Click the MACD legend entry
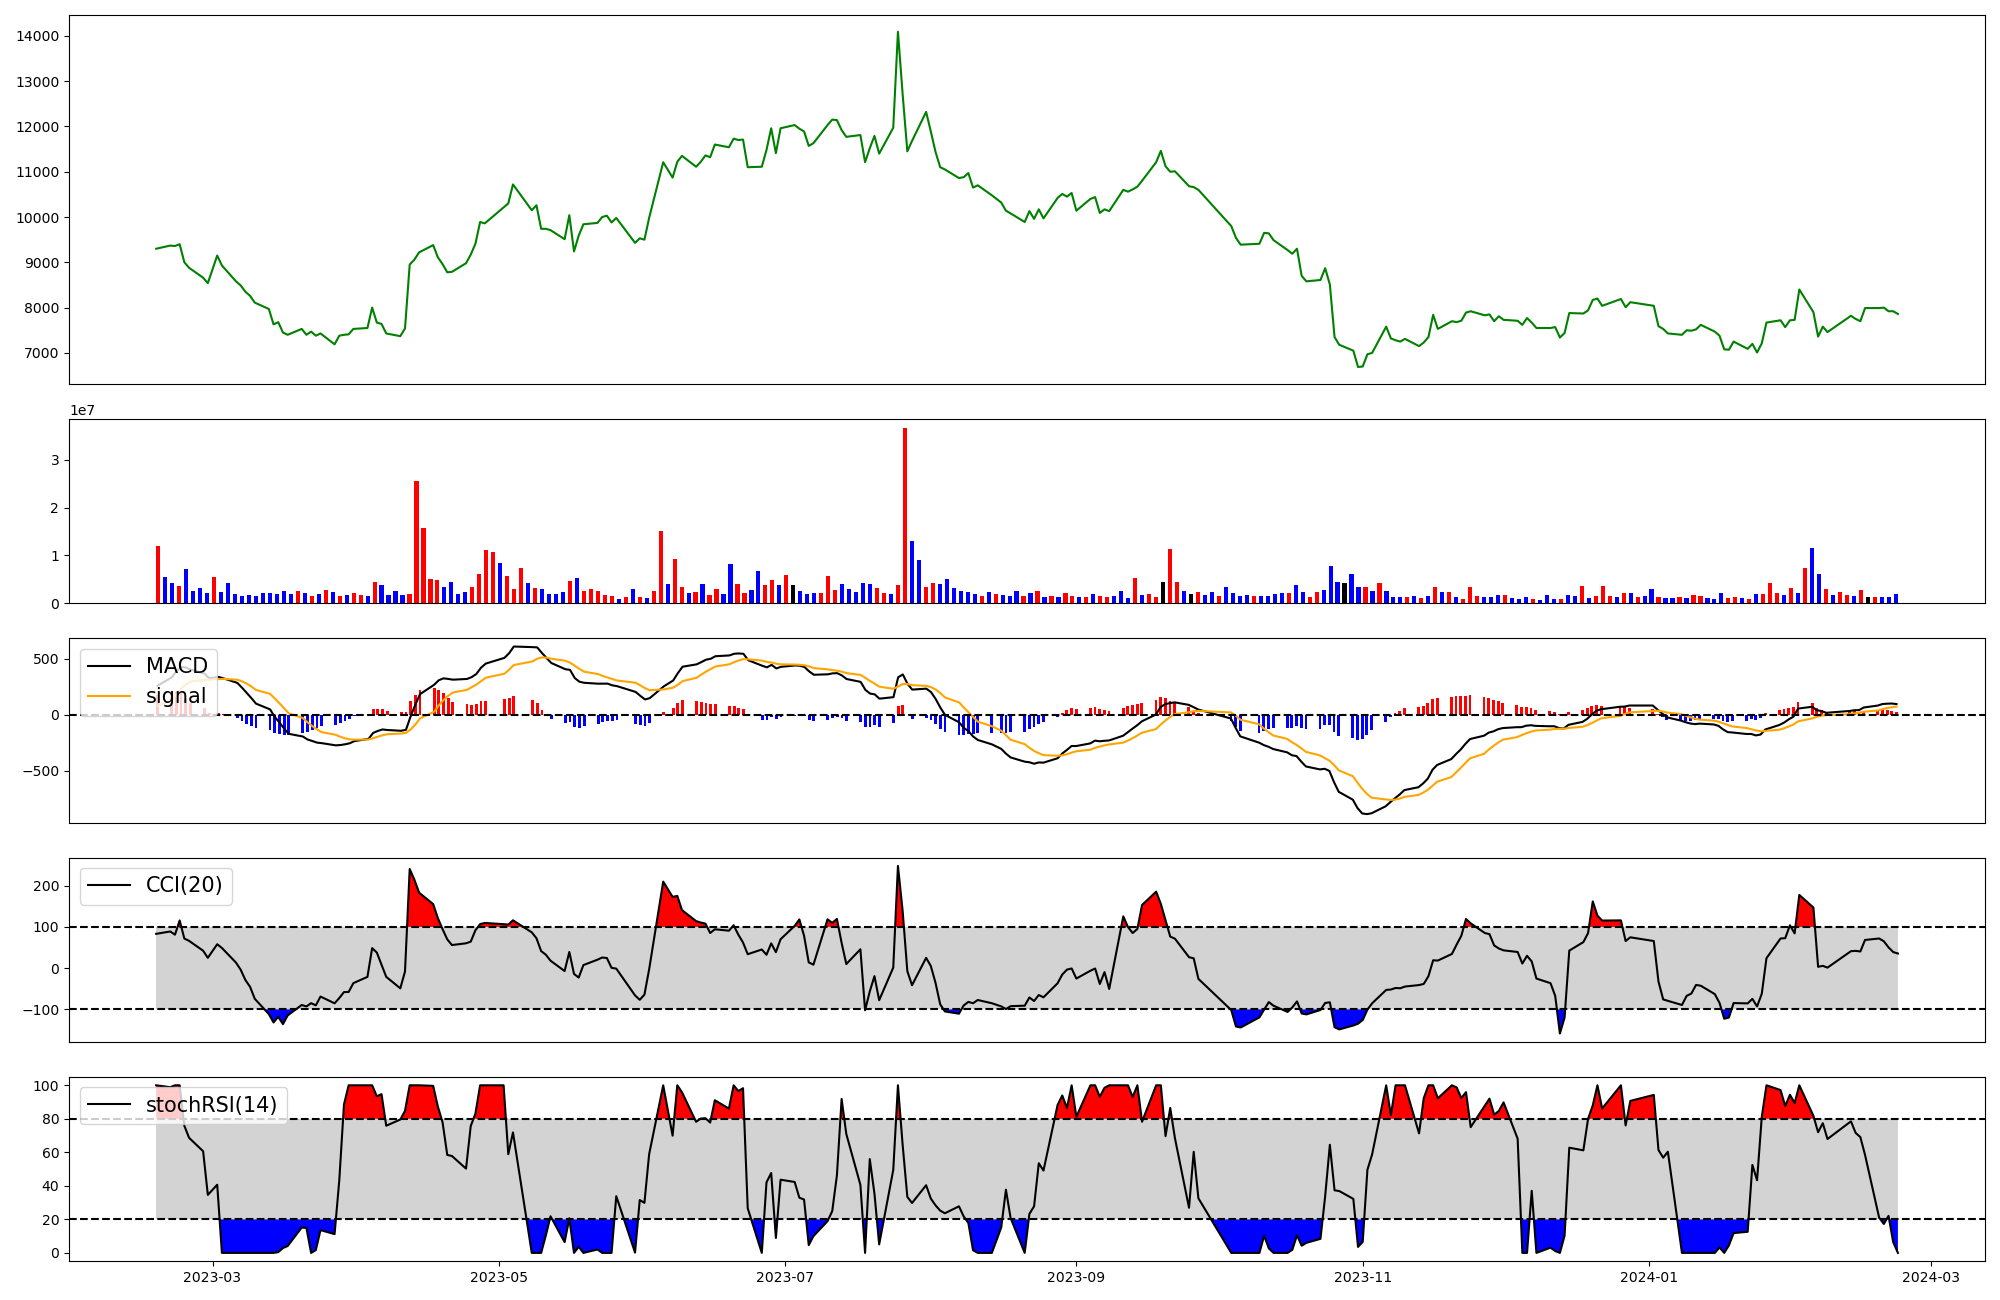 (176, 666)
